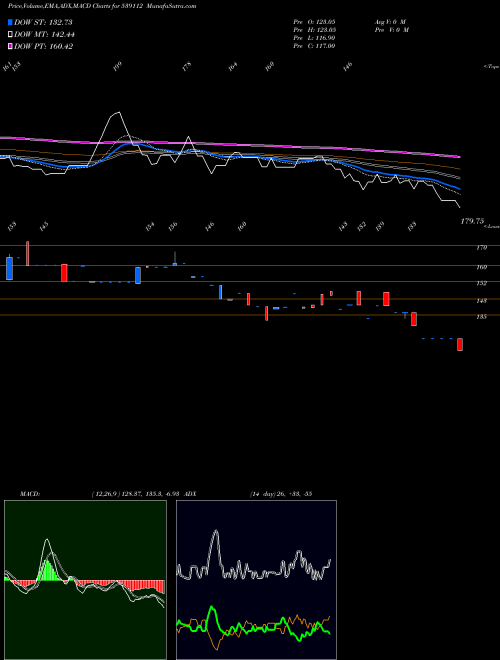Viewport: 500px width, 660px height.
Task: Click the 152 price axis label
Action: (x=481, y=283)
